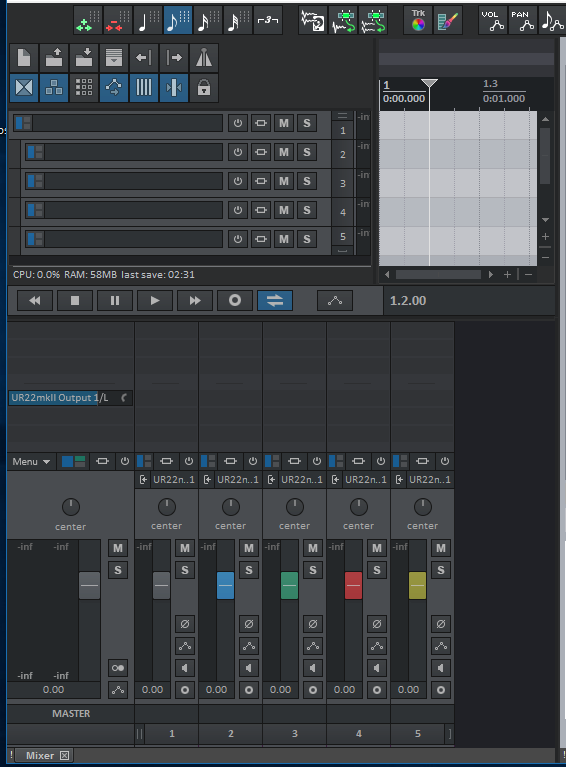Toggle triplet grid icon
The height and width of the screenshot is (767, 566).
(268, 21)
